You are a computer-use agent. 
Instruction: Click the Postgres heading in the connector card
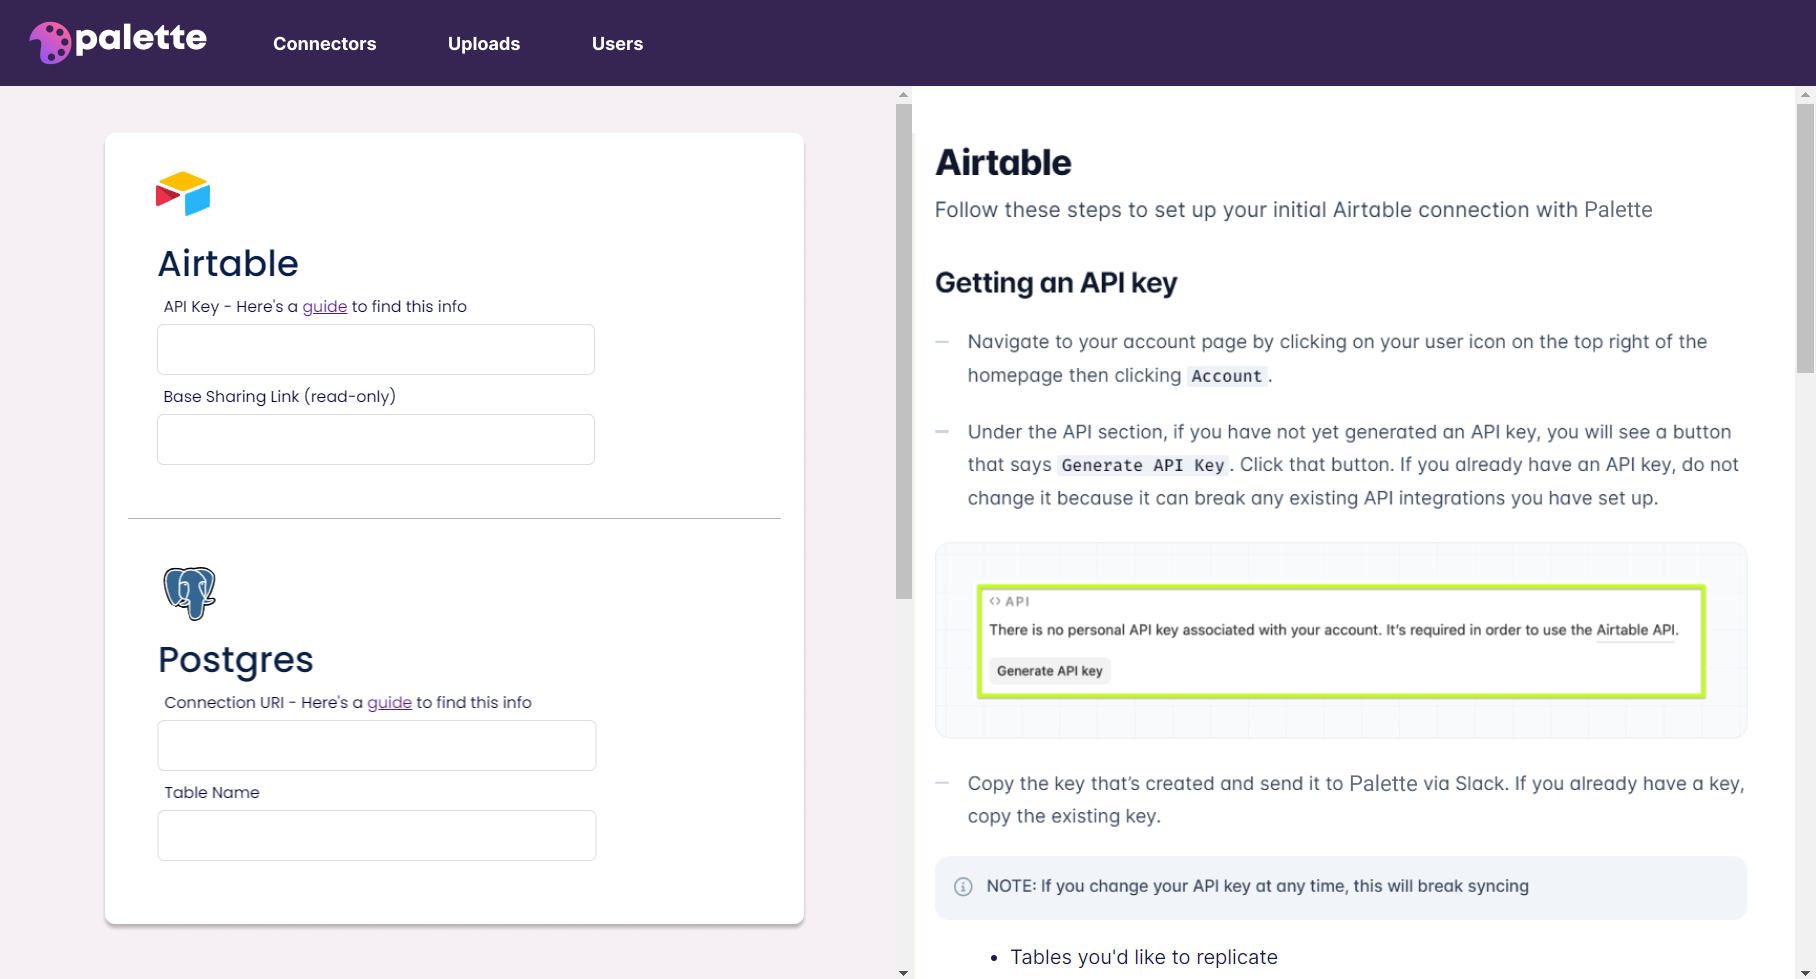point(236,660)
